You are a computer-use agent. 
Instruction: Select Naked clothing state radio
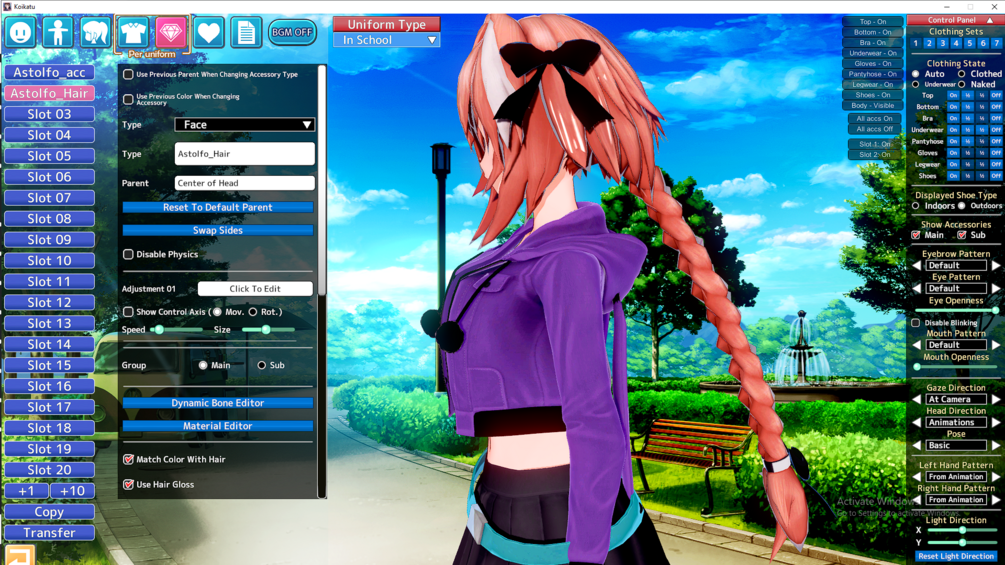[961, 85]
